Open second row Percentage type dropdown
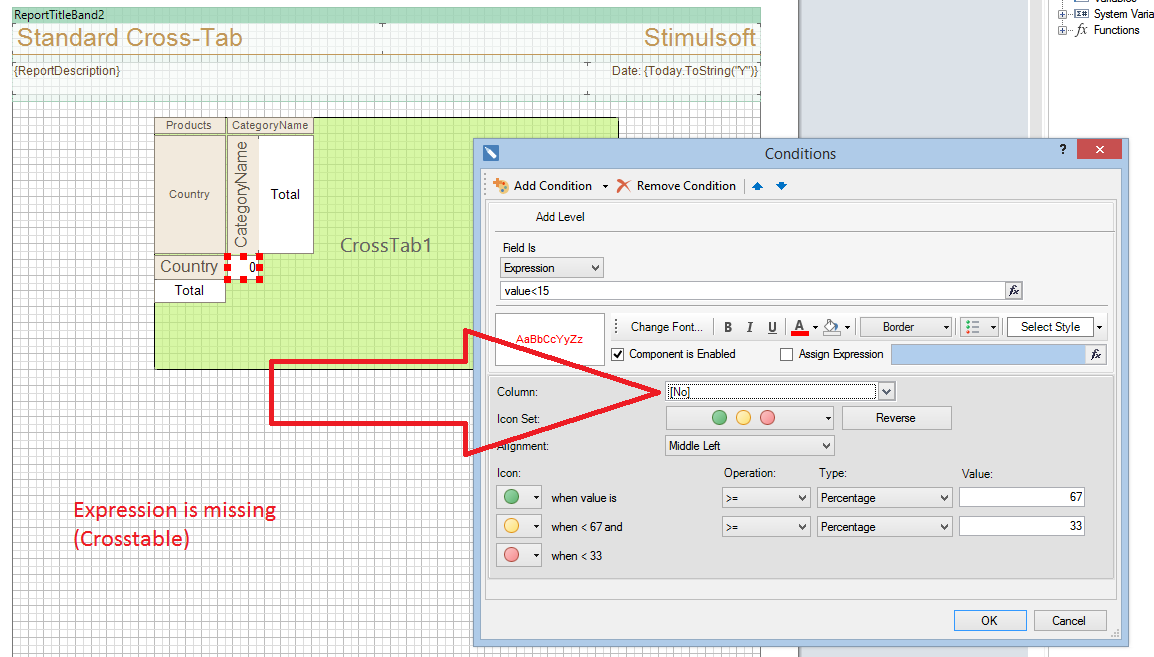Image resolution: width=1154 pixels, height=657 pixels. (x=885, y=527)
